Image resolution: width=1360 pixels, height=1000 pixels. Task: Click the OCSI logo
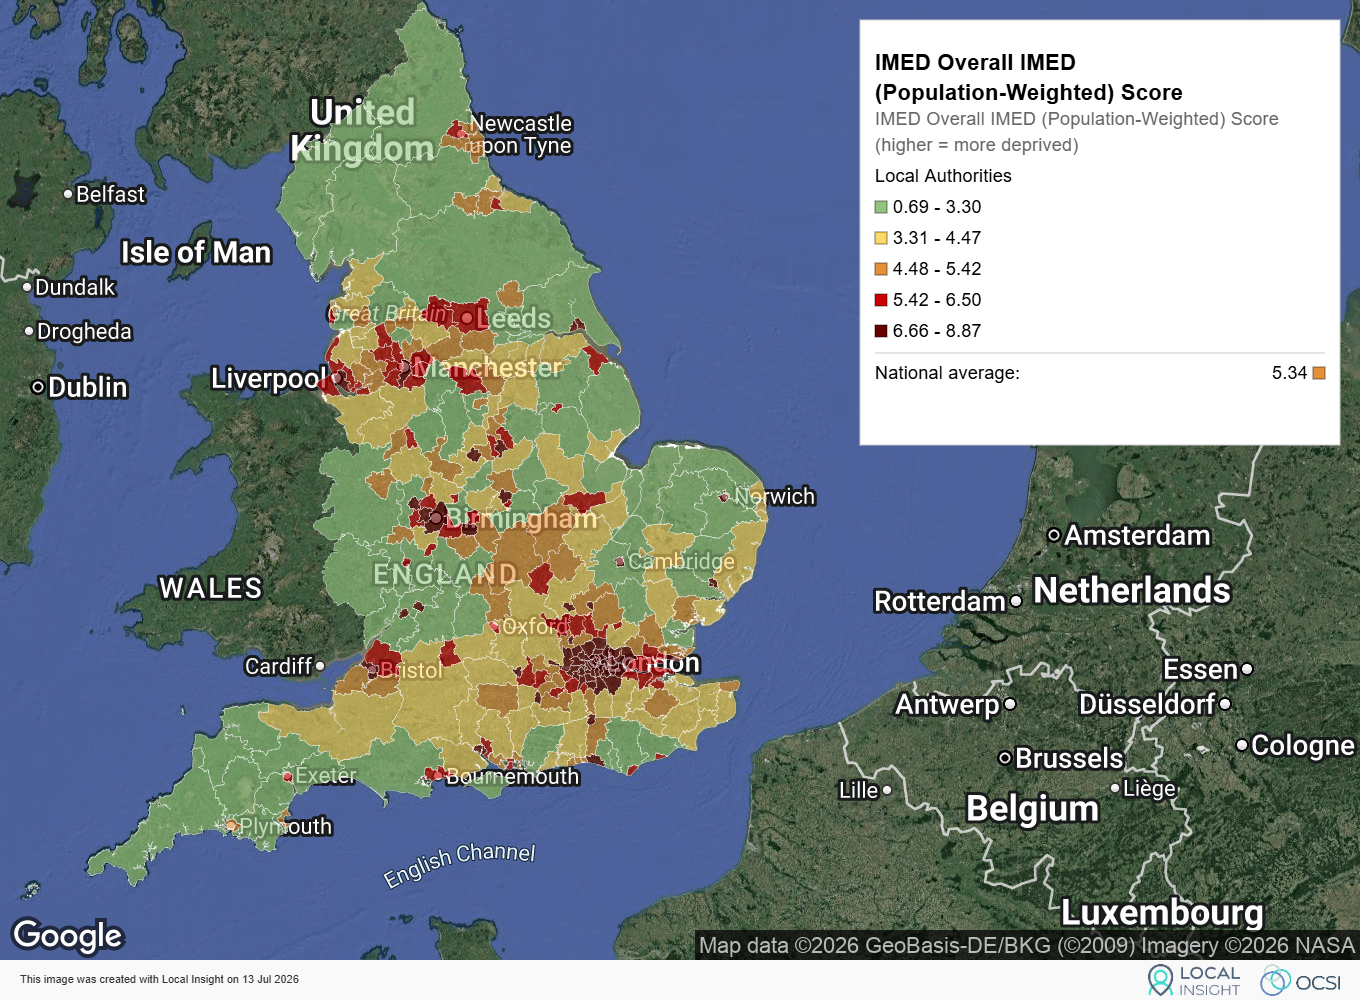click(x=1300, y=982)
